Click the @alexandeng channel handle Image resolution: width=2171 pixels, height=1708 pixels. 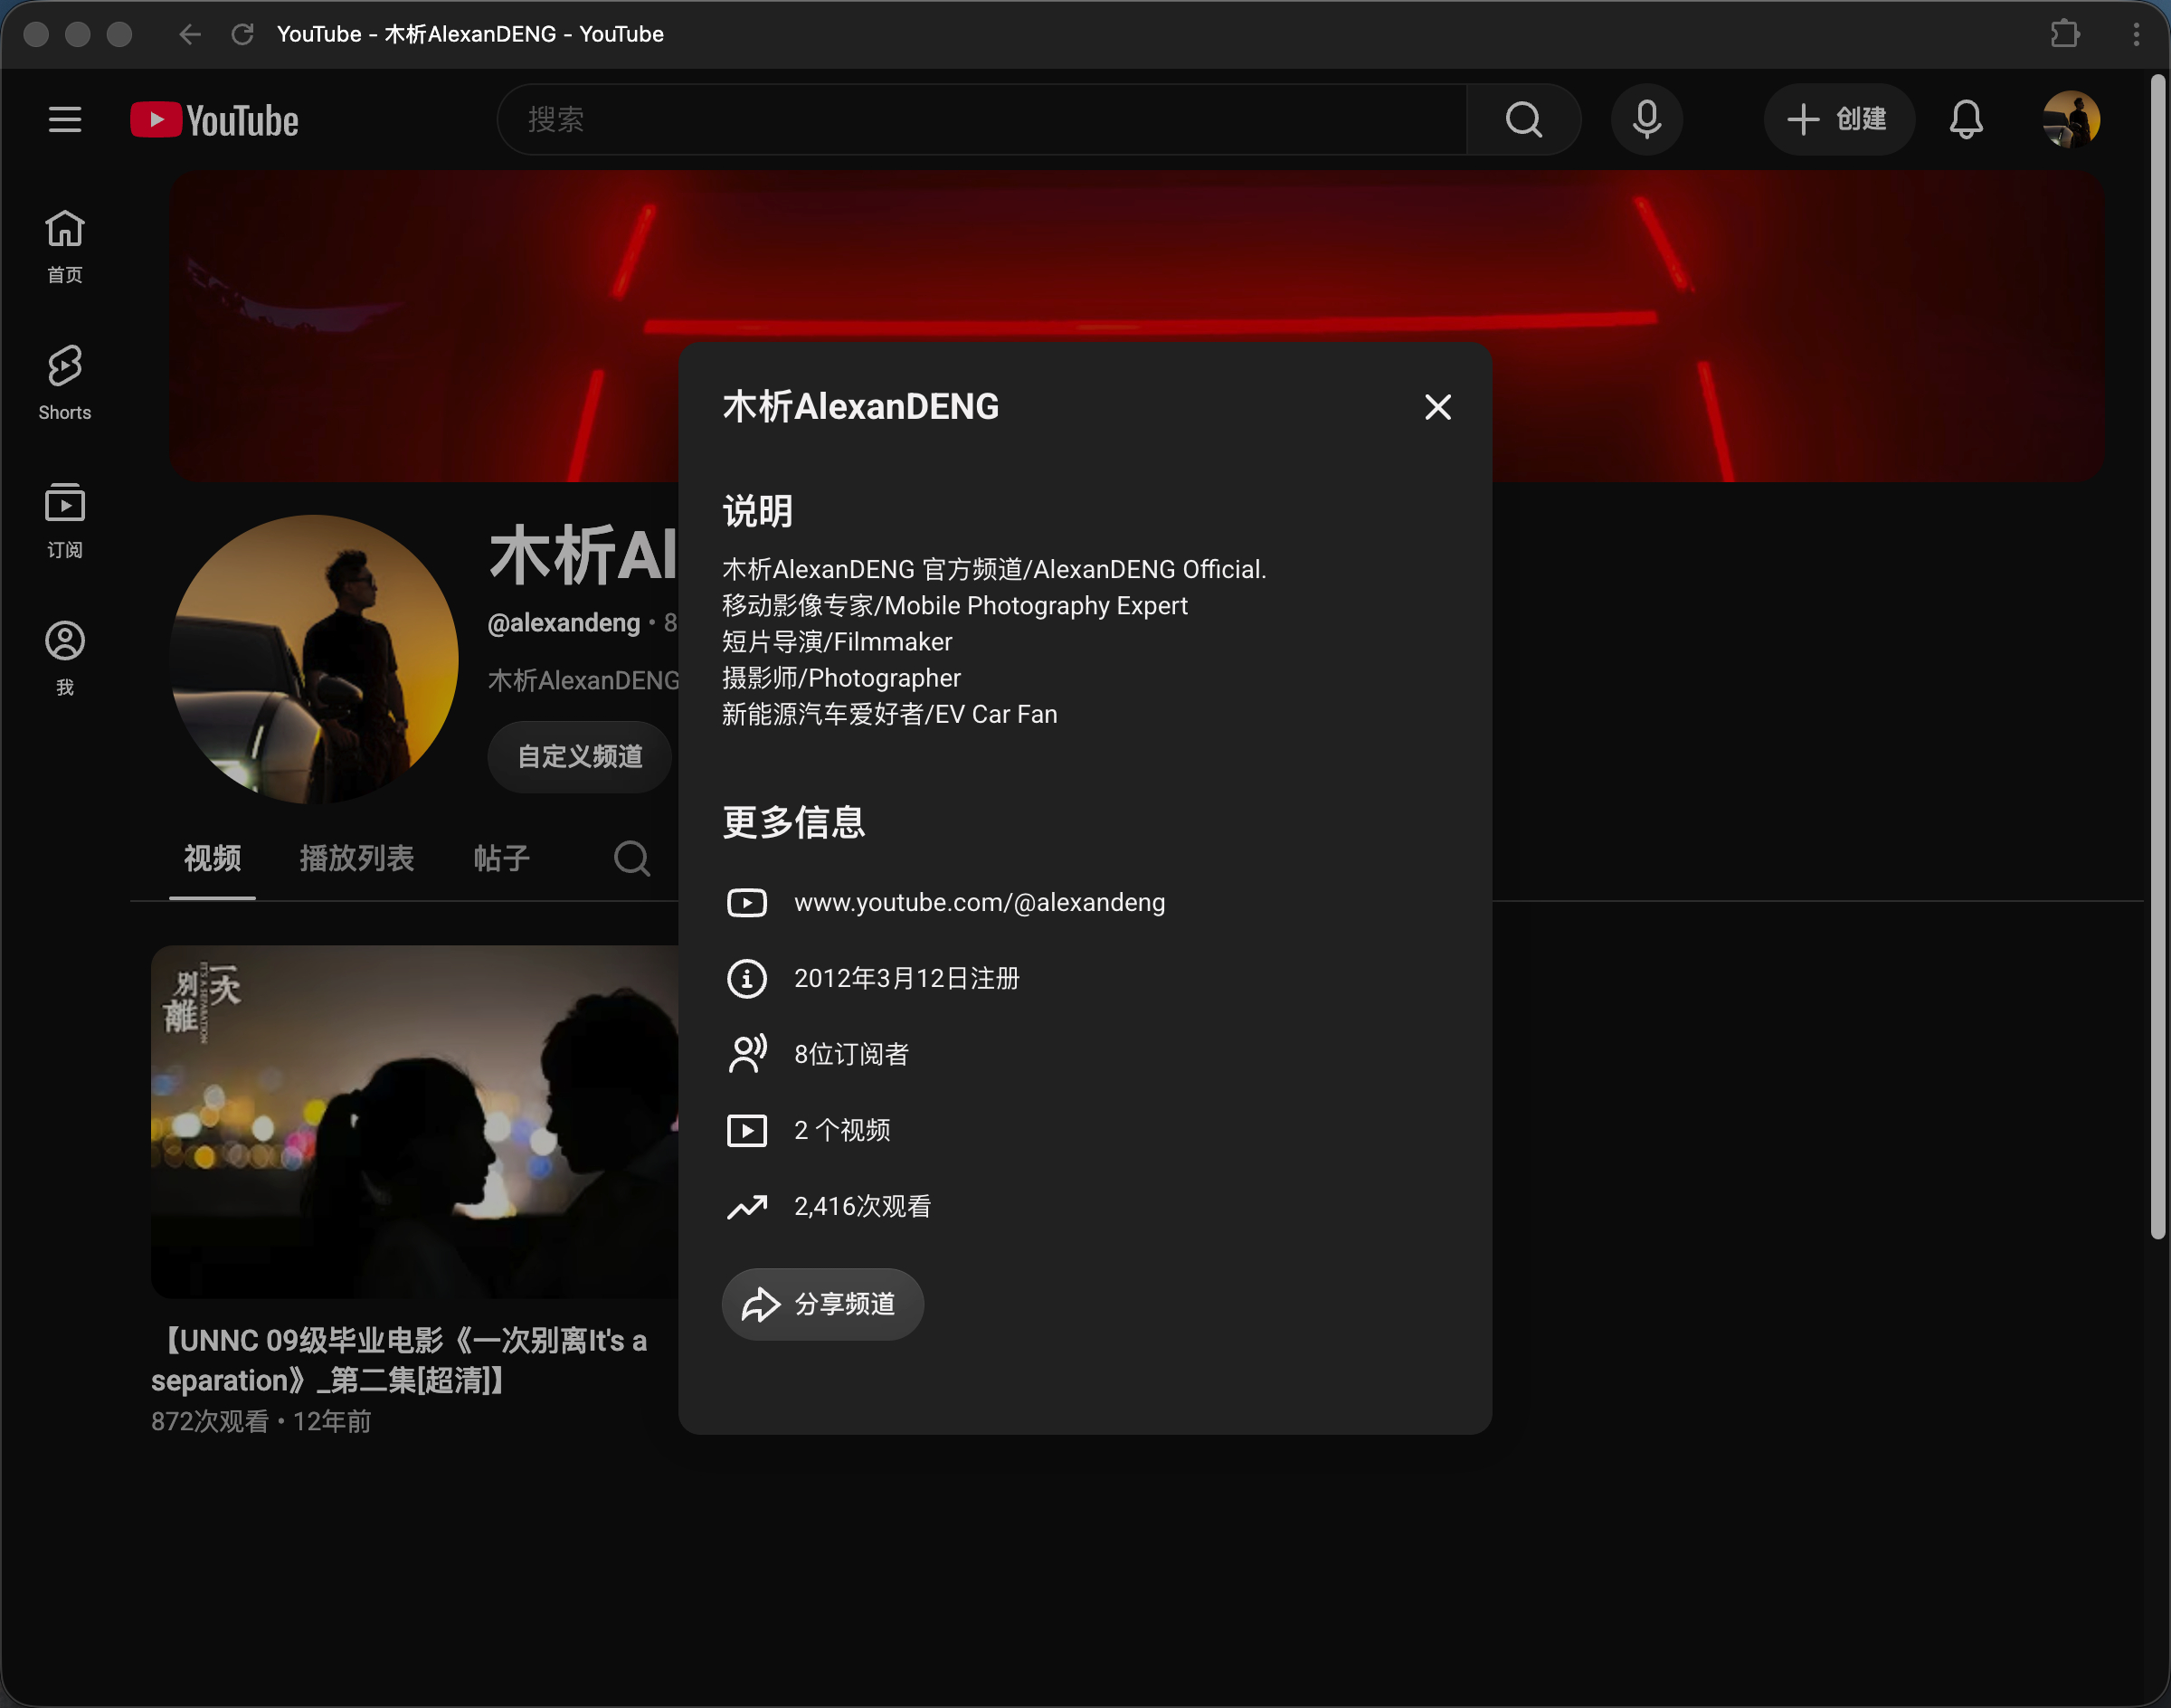[563, 623]
